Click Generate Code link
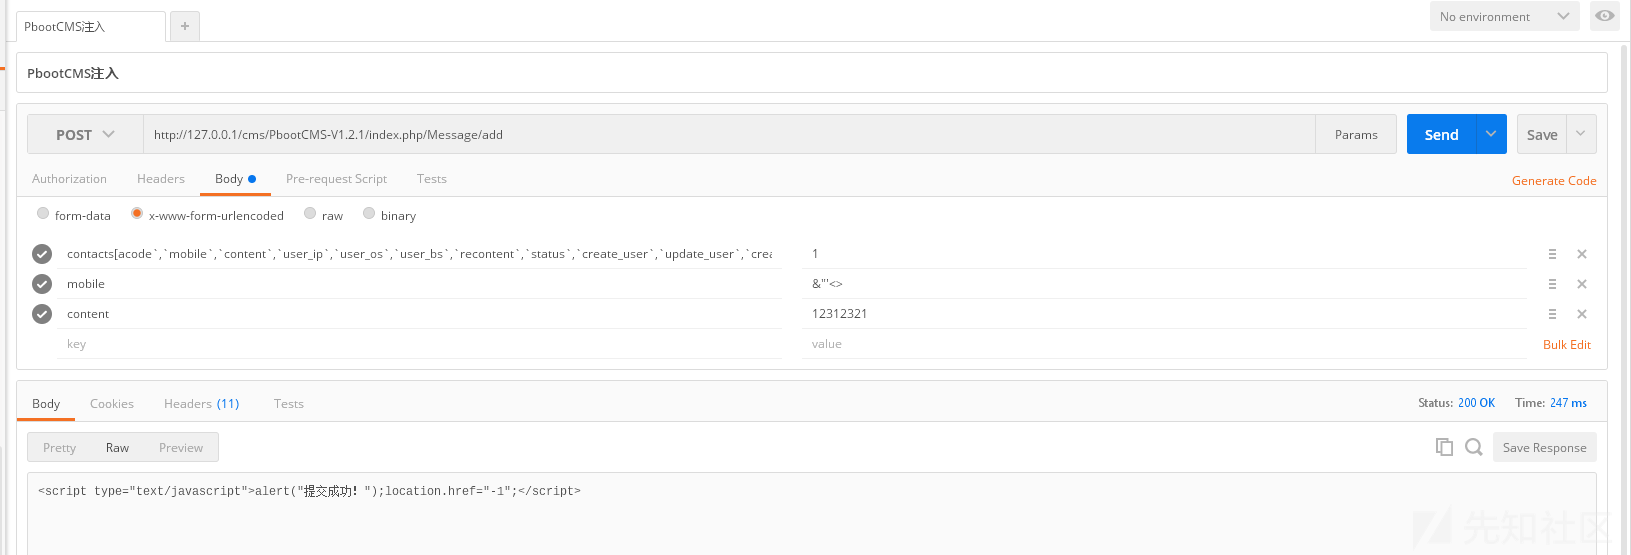The image size is (1631, 555). tap(1554, 181)
